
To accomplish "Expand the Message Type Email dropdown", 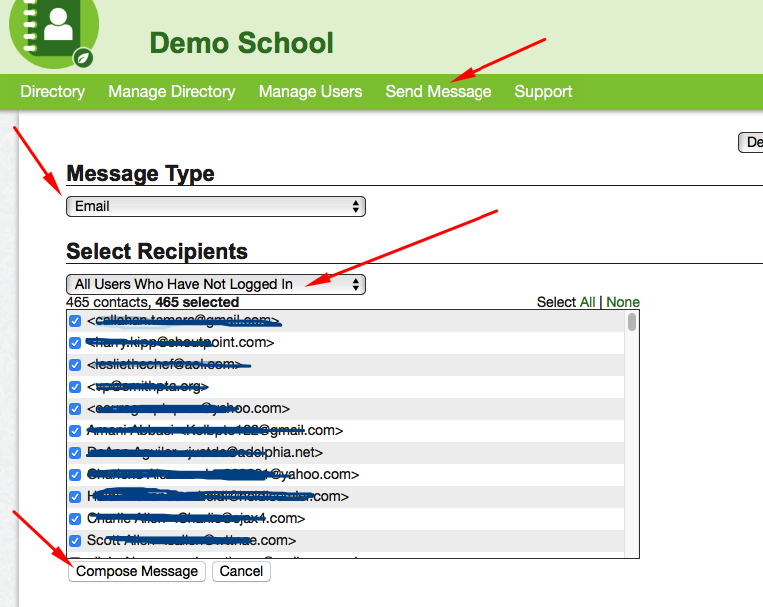I will coord(216,206).
